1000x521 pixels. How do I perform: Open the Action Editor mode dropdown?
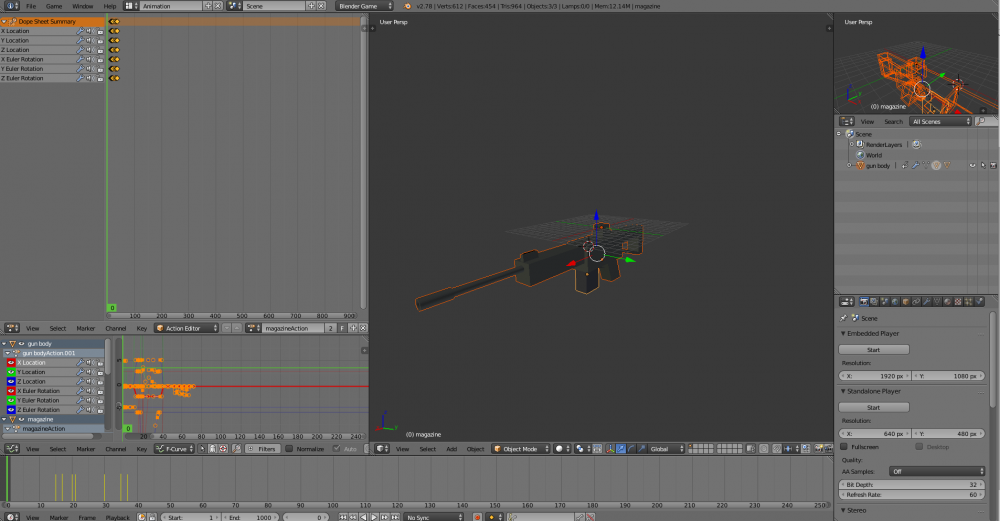coord(187,328)
